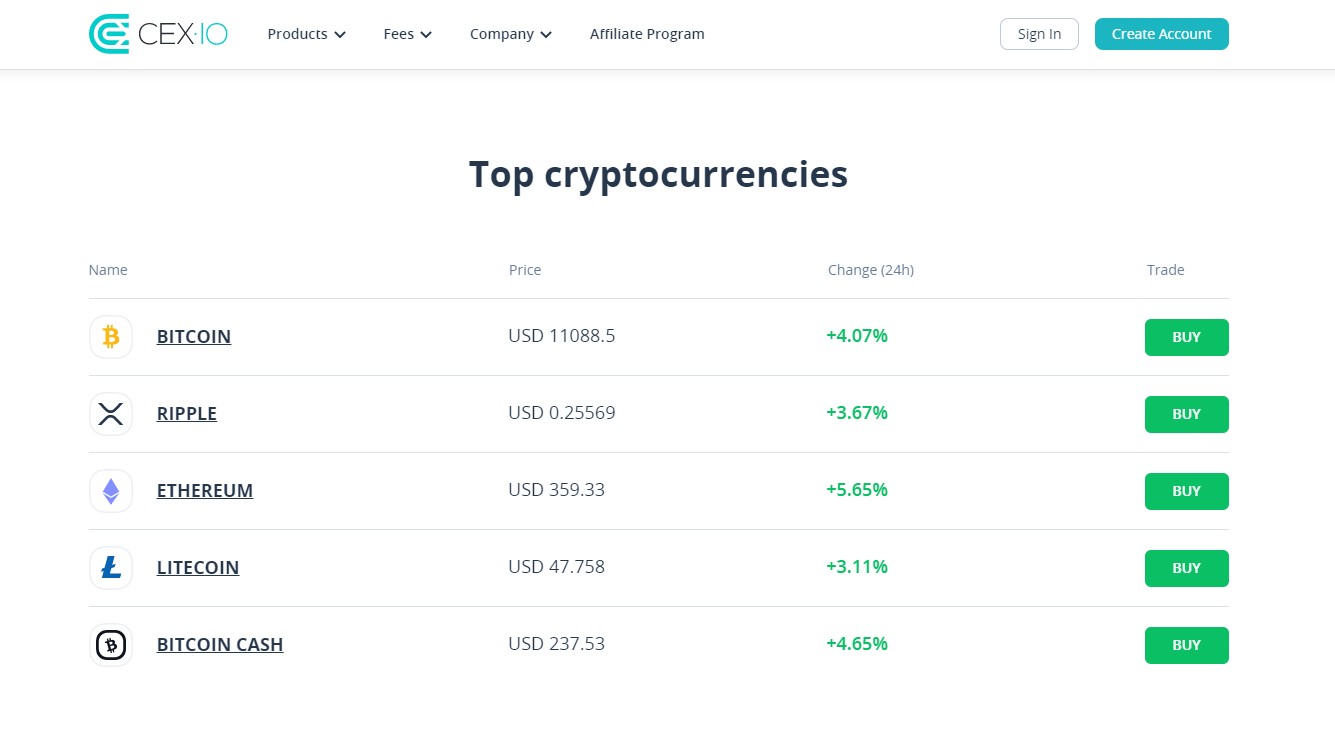Buy Ripple using its BUY button
Screen dimensions: 1335x753
tap(1187, 414)
